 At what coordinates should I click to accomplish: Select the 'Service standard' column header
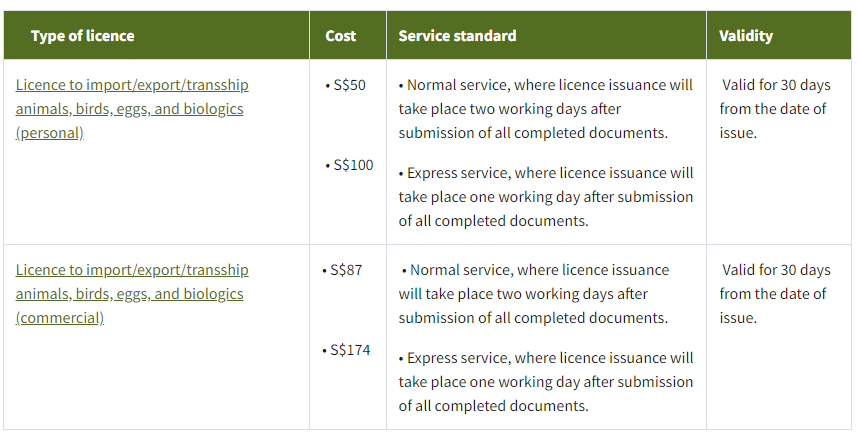[x=457, y=36]
